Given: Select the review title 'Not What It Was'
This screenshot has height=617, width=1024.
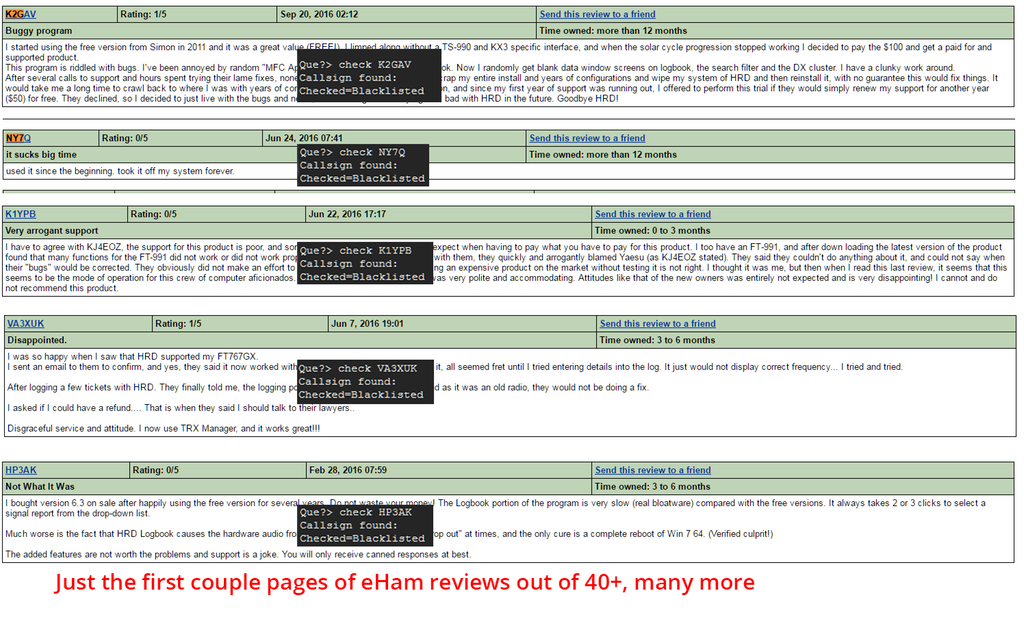Looking at the screenshot, I should coord(40,486).
